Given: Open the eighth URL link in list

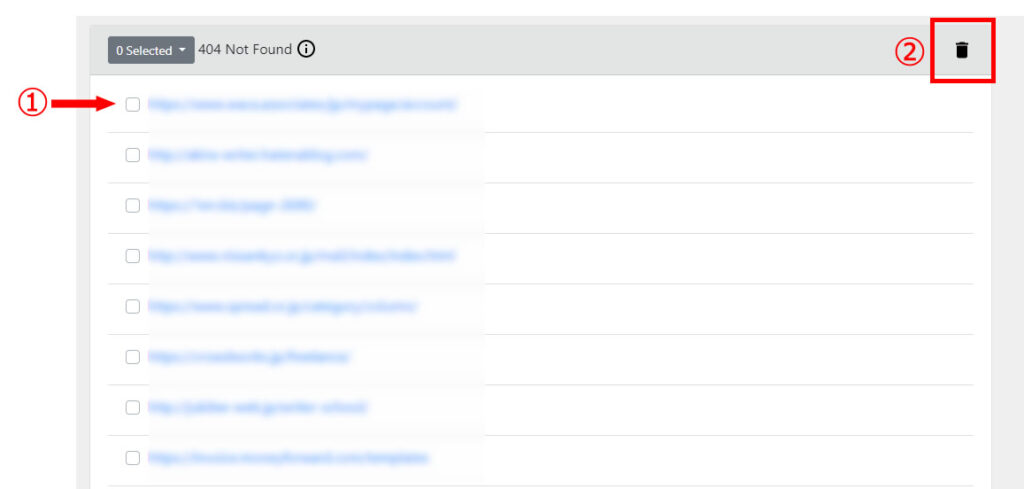Looking at the screenshot, I should coord(288,458).
